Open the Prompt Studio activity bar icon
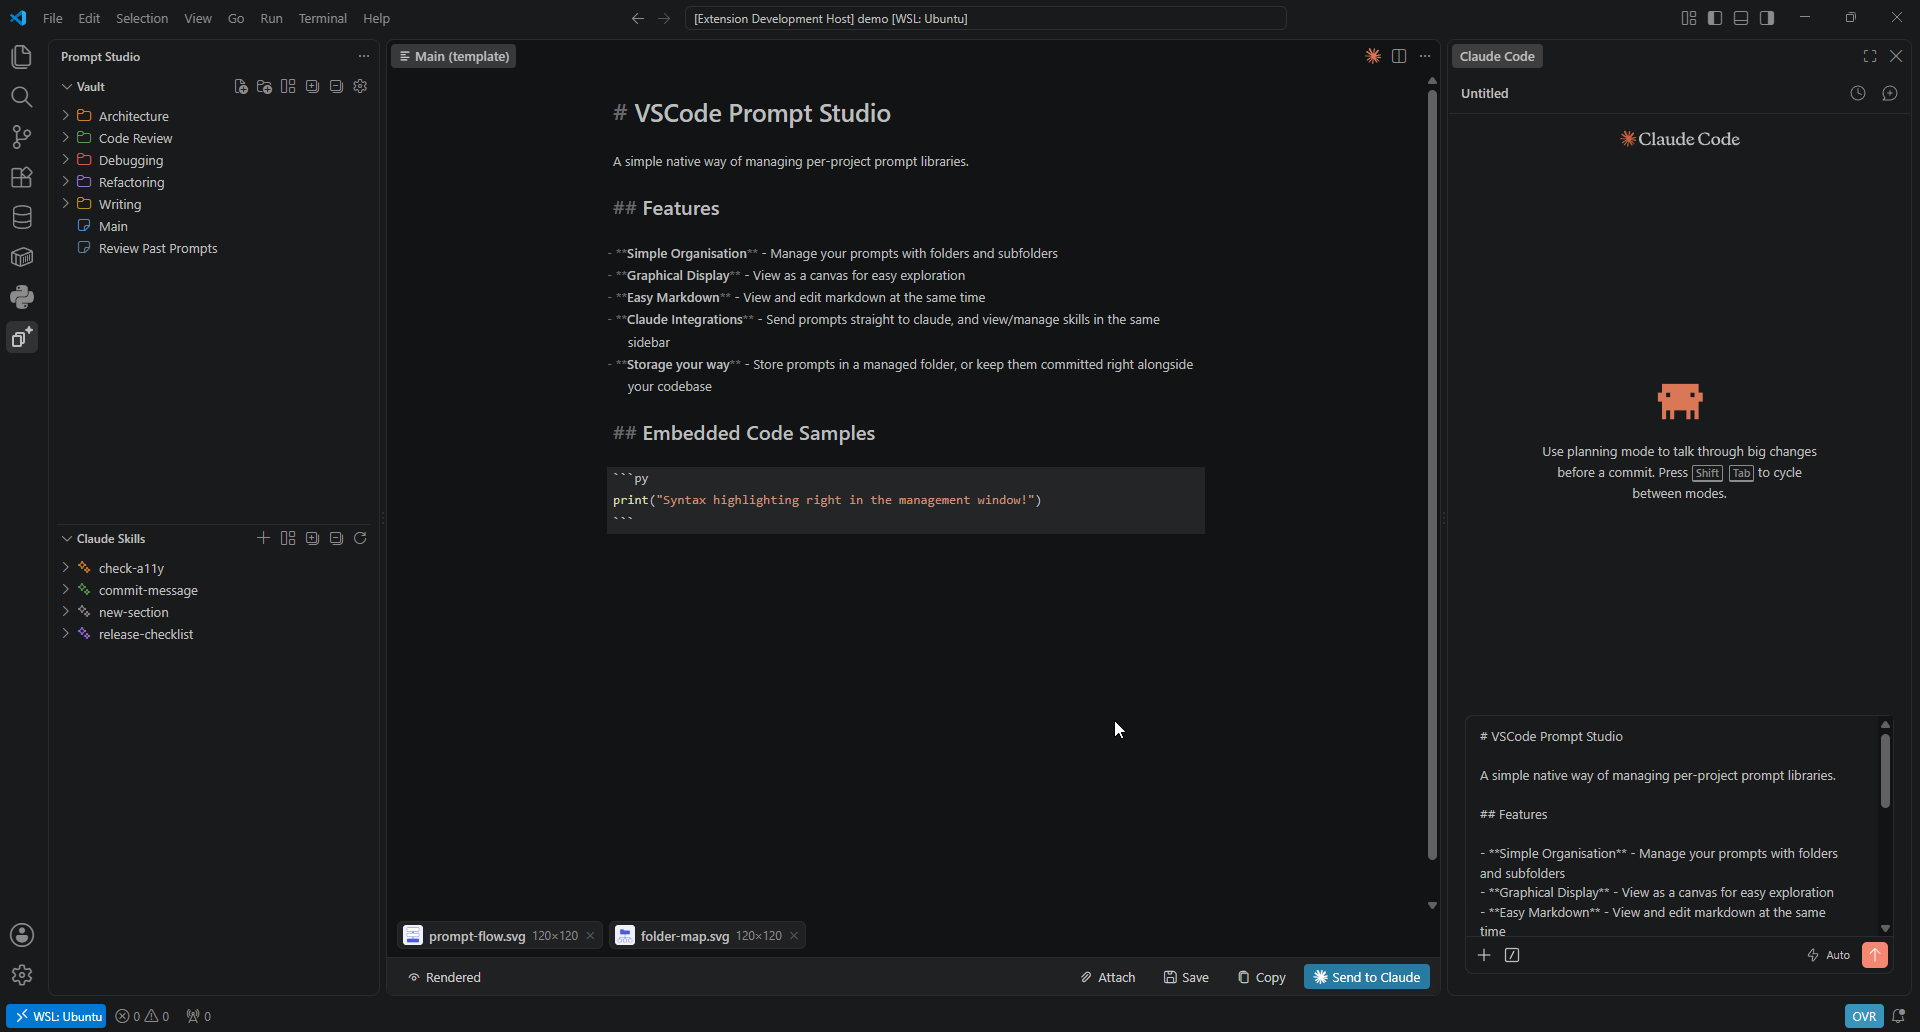Image resolution: width=1920 pixels, height=1032 pixels. click(22, 337)
